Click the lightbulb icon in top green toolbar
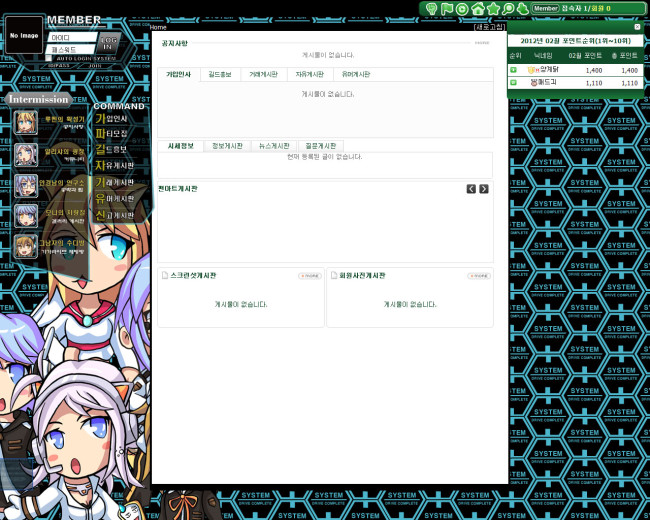Image resolution: width=650 pixels, height=520 pixels. [432, 9]
